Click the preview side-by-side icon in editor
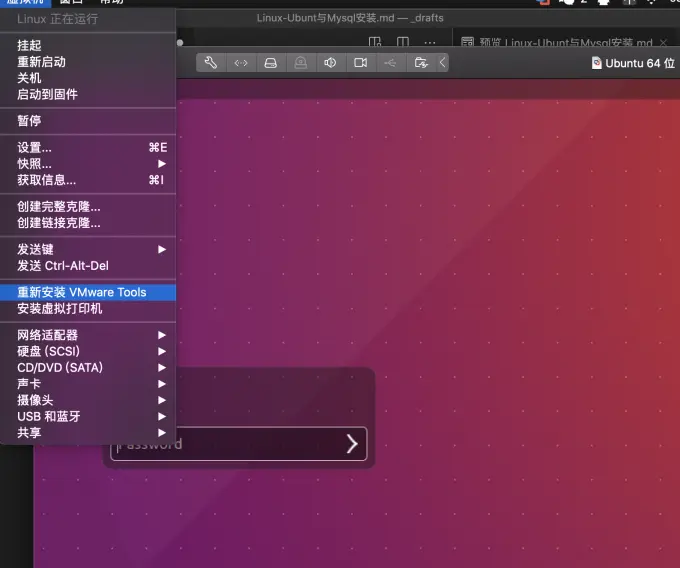 [375, 42]
